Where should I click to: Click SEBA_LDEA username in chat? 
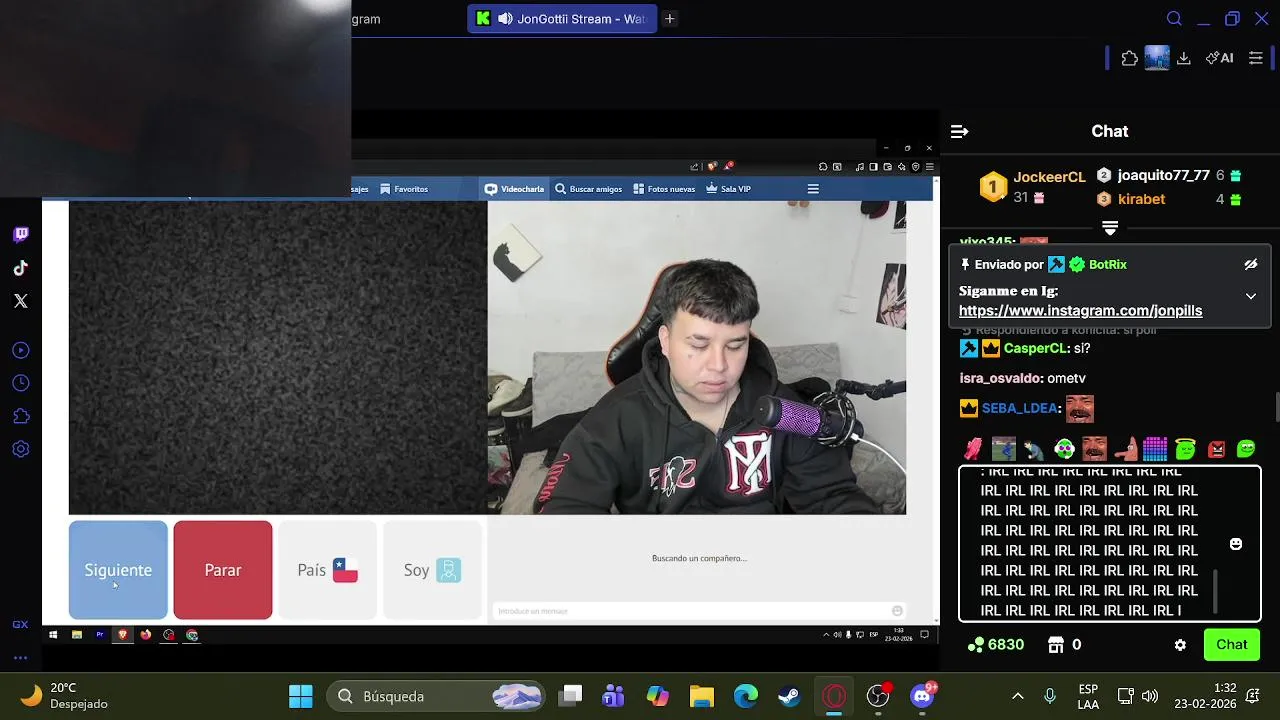pyautogui.click(x=1019, y=408)
